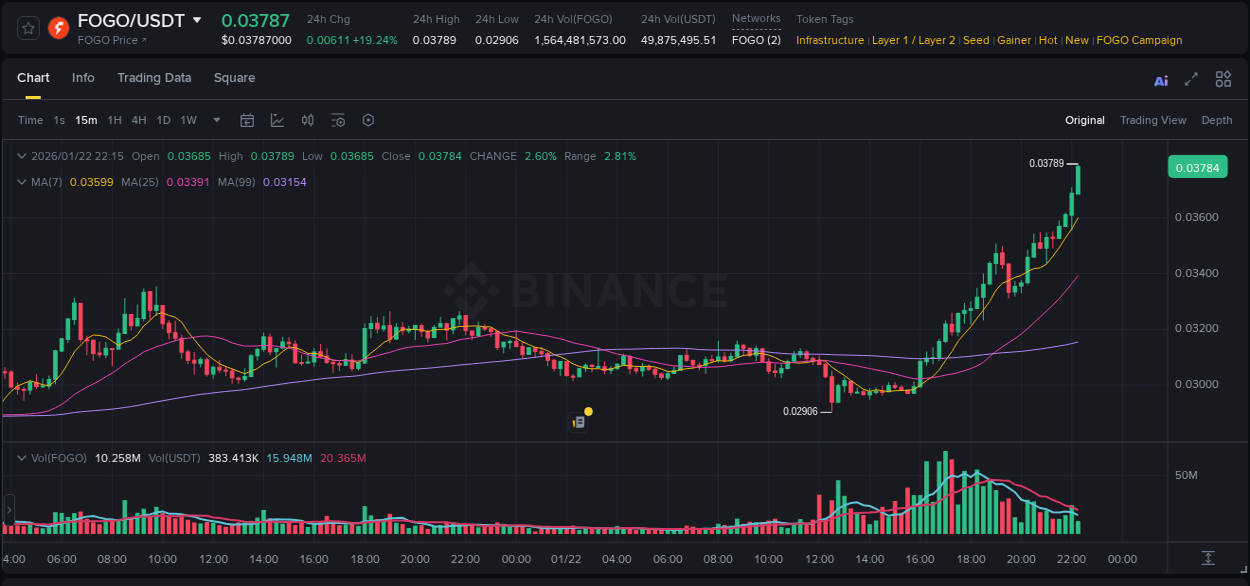Open the candlestick display options
This screenshot has height=586, width=1250.
tap(308, 120)
